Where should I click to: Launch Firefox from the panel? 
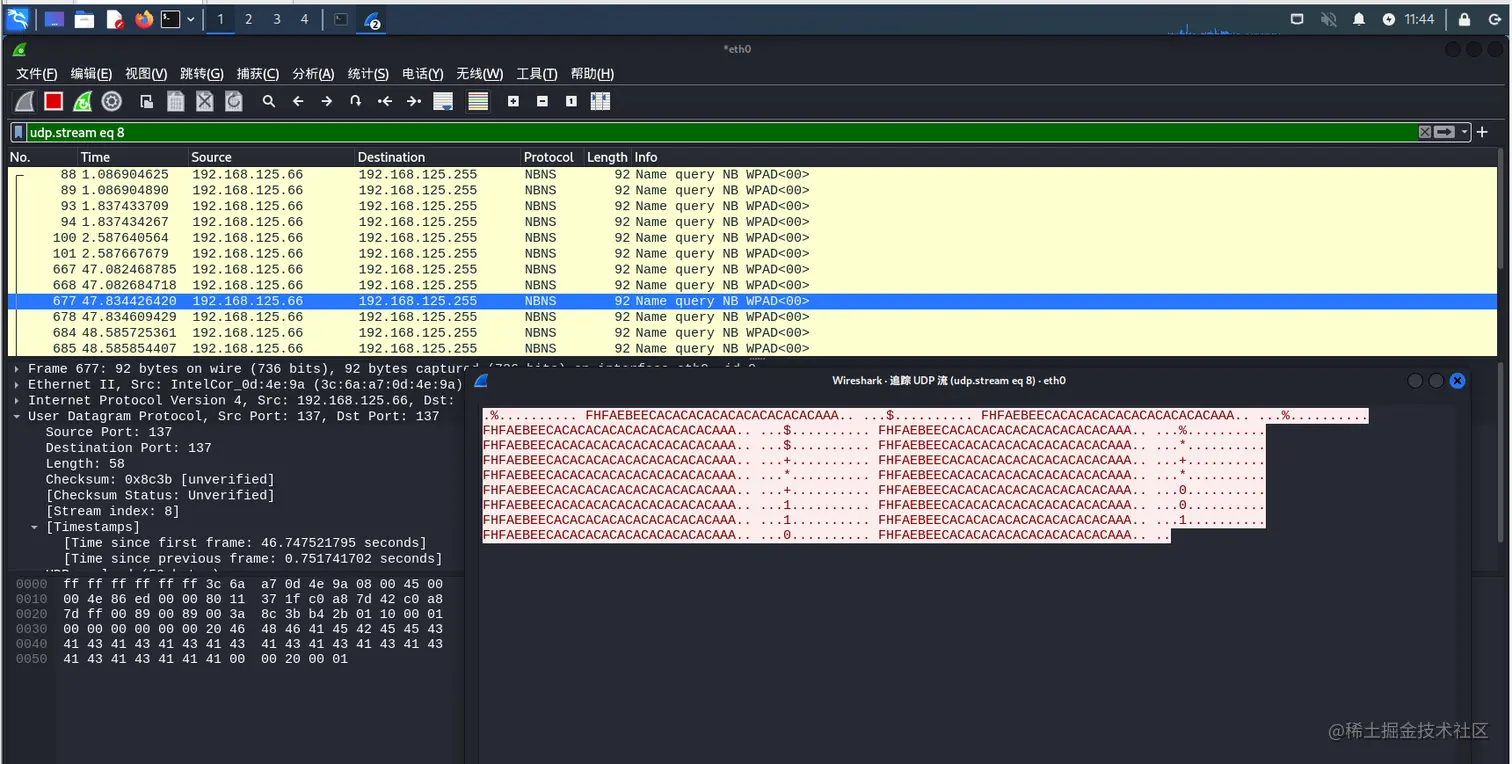[144, 19]
